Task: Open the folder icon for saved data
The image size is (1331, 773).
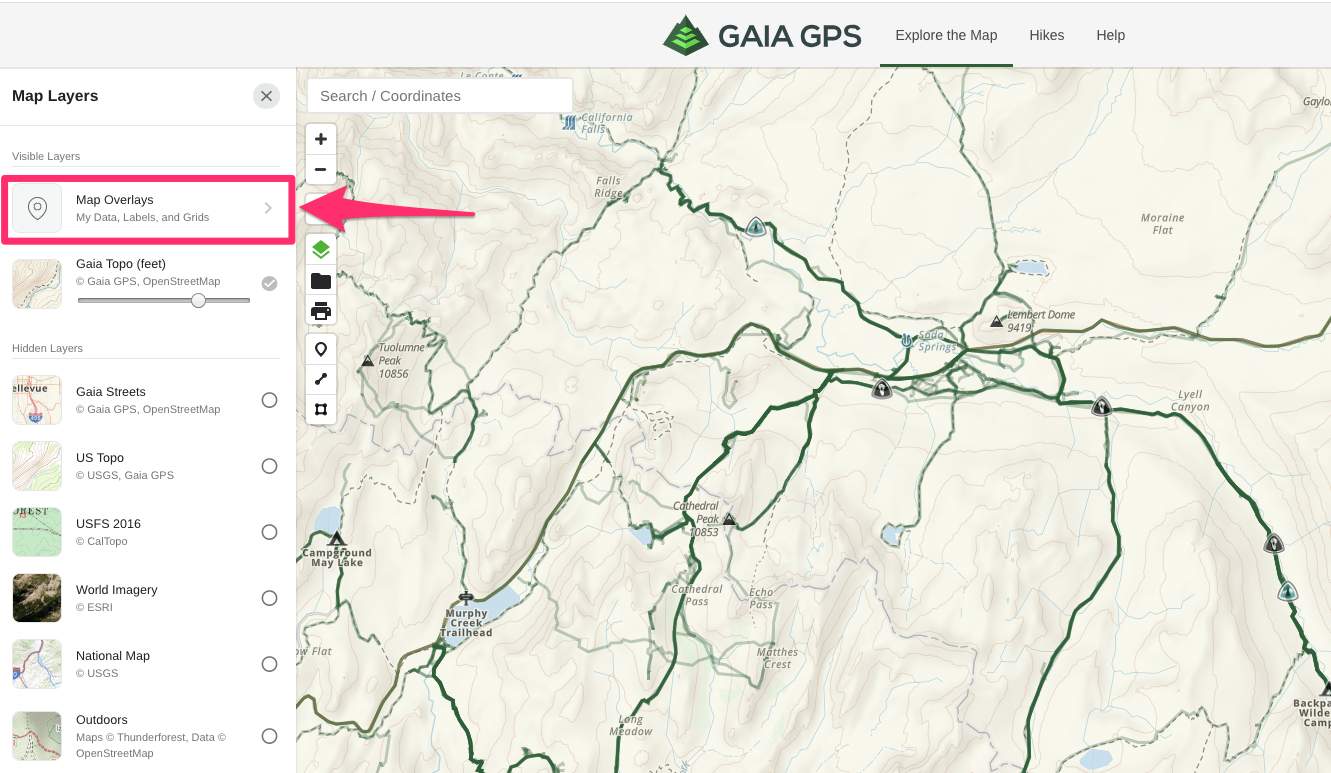Action: pyautogui.click(x=321, y=281)
